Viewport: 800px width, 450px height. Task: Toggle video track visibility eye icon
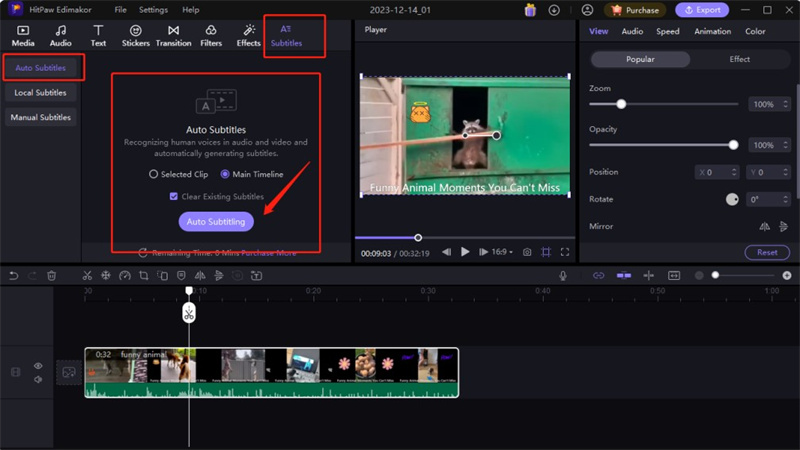pos(38,366)
